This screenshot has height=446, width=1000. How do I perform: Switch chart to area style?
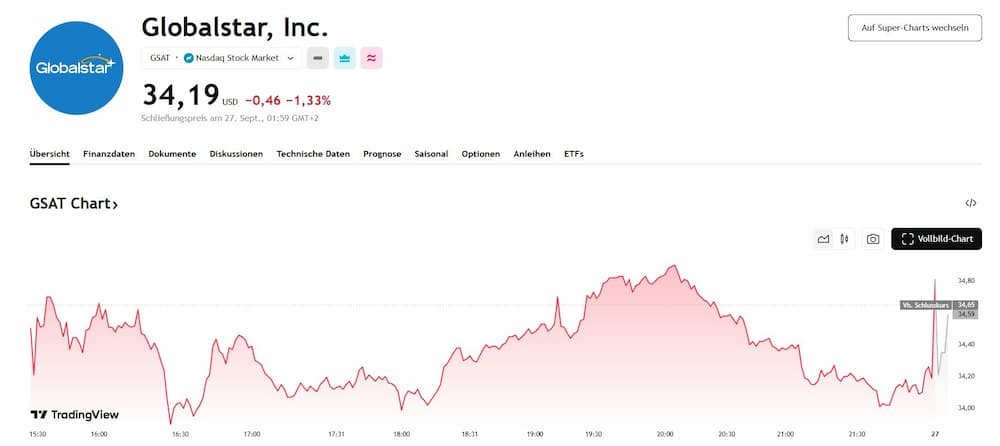[823, 239]
